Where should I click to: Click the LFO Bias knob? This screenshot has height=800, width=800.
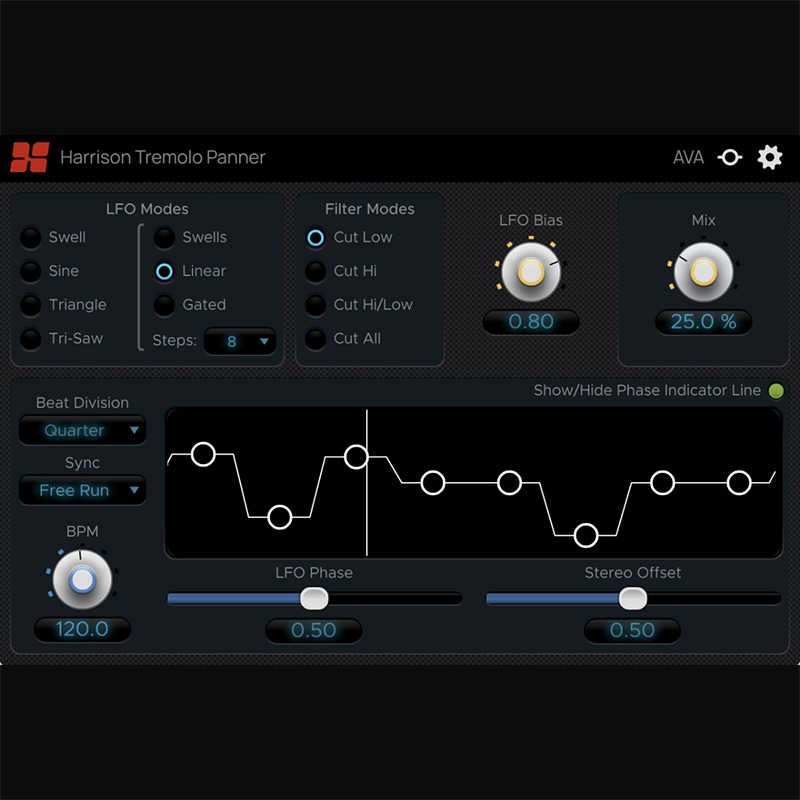tap(531, 271)
